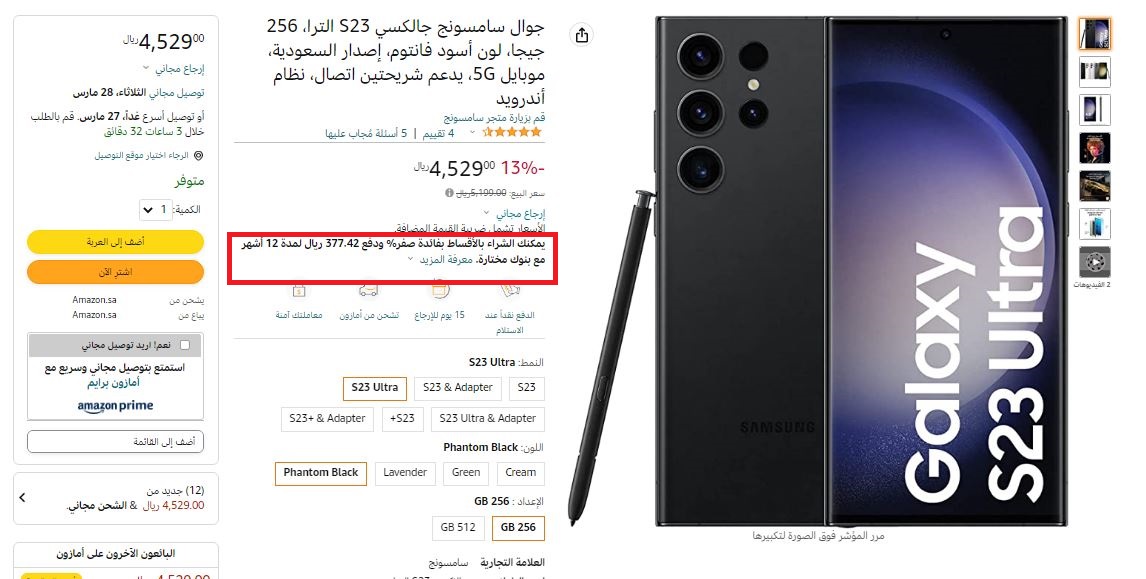Select the first phone thumbnail image
1146x579 pixels.
(1094, 34)
